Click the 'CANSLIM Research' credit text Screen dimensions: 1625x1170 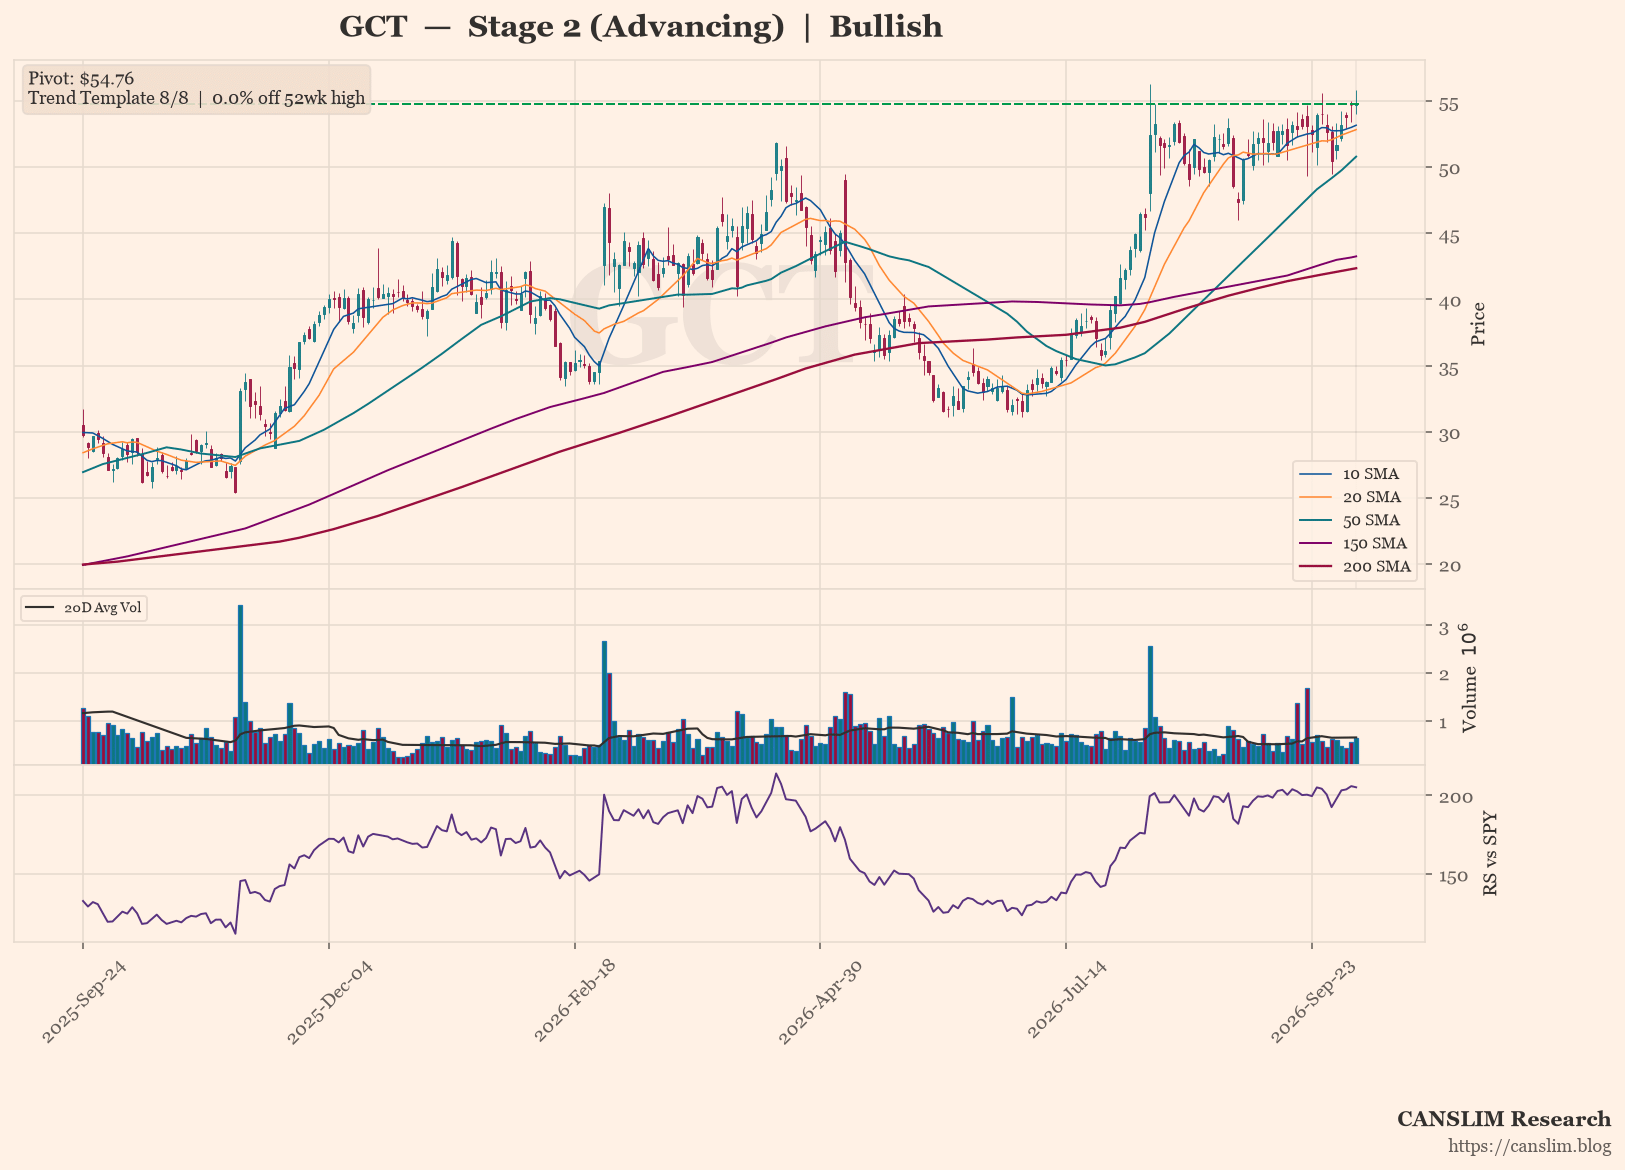tap(1504, 1119)
